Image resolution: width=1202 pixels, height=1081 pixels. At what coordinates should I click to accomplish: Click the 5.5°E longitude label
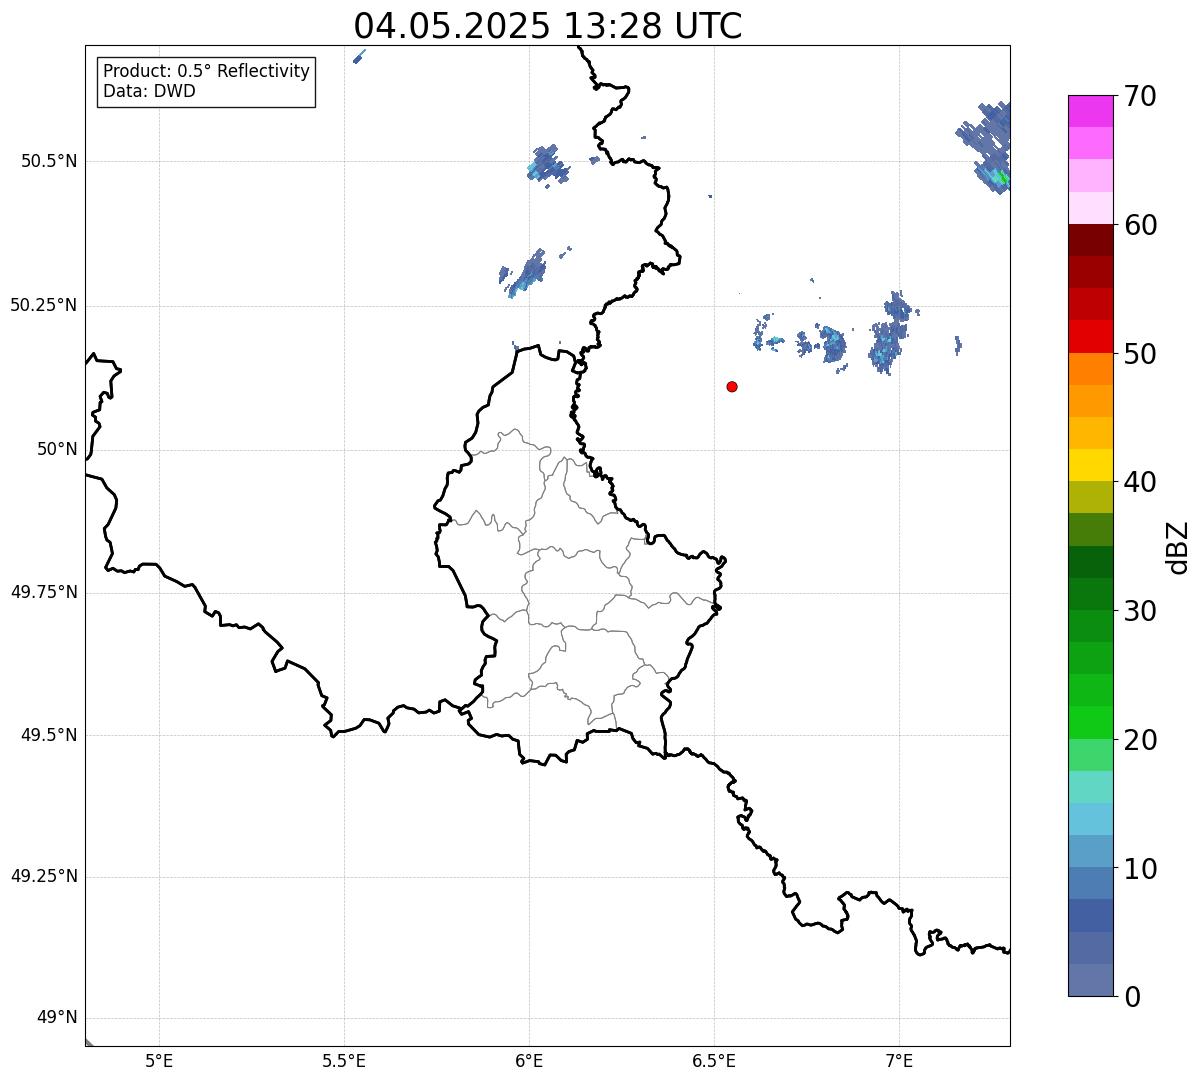point(344,1061)
